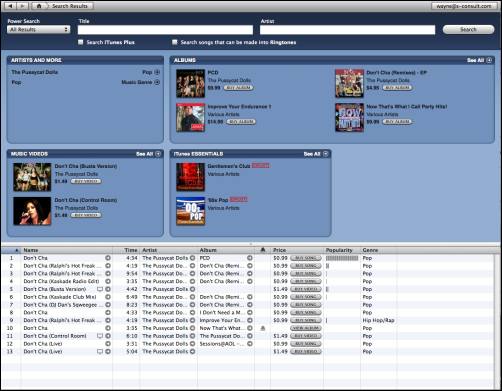This screenshot has height=391, width=502.
Task: Open the Don't Cha (Remixes) - EP cover
Action: (349, 83)
